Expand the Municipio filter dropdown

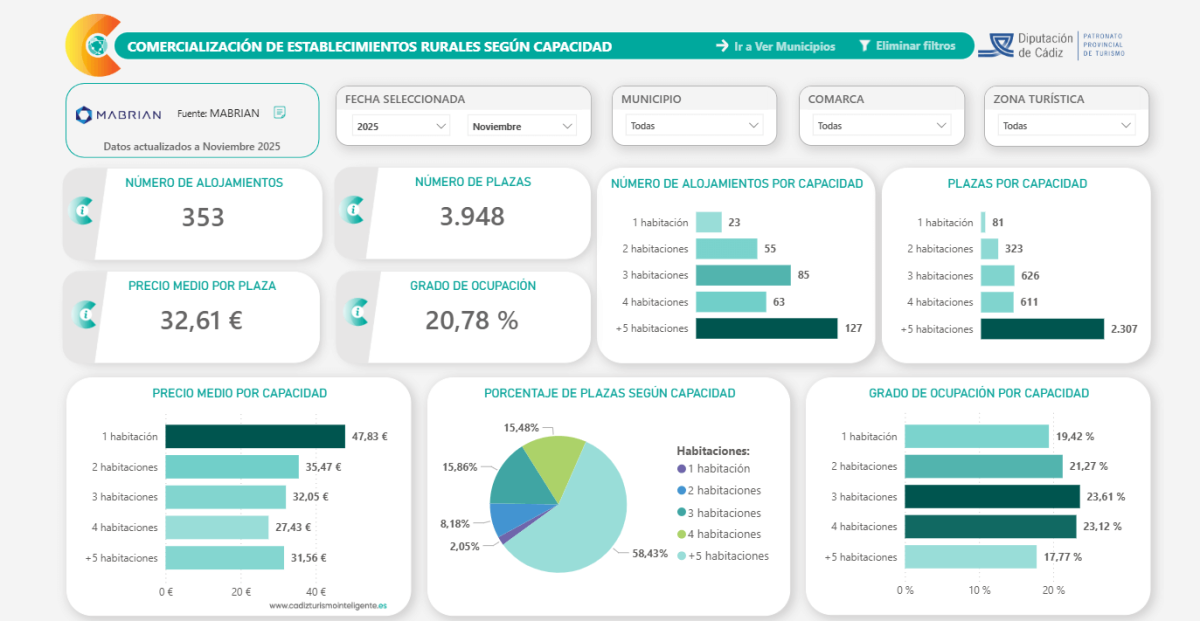tap(694, 126)
